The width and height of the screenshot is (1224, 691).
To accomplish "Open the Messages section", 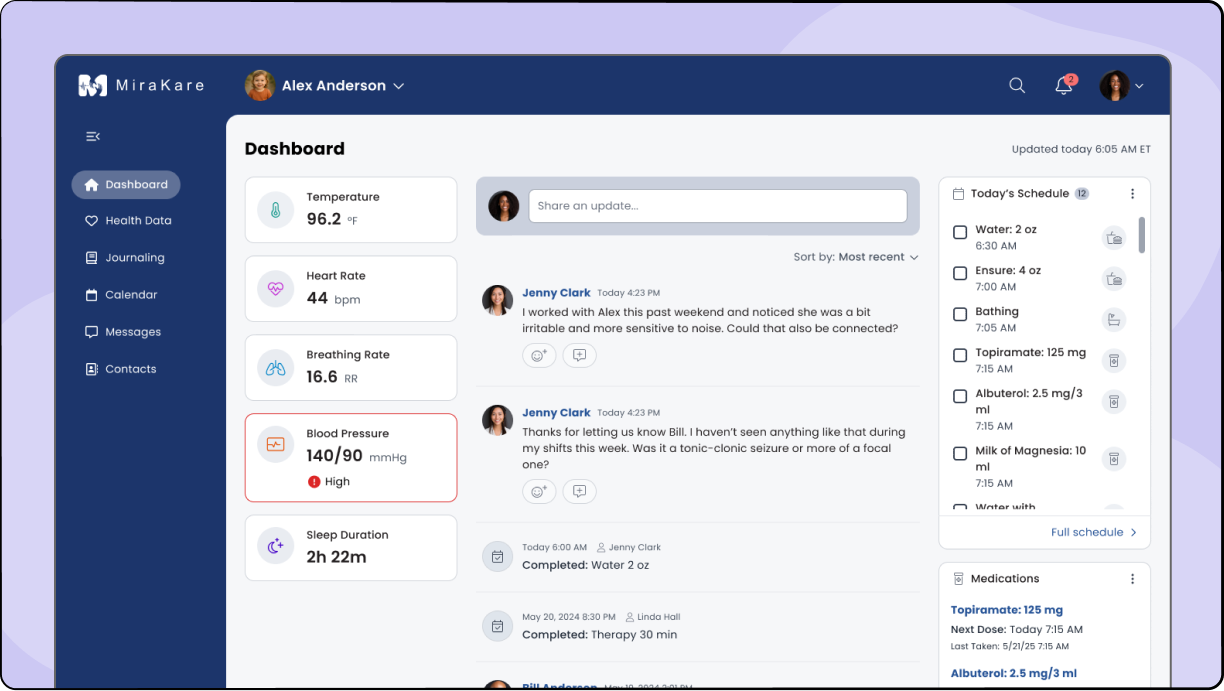I will (133, 331).
